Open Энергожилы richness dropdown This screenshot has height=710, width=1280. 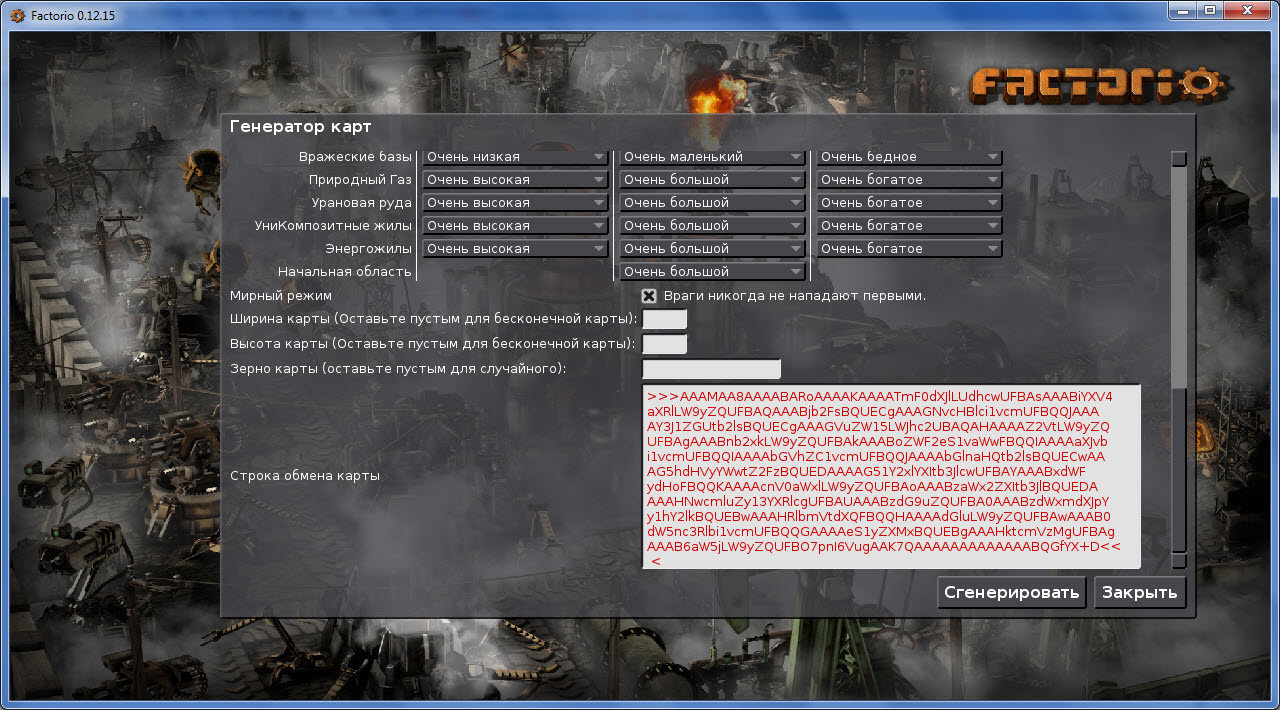tap(909, 249)
